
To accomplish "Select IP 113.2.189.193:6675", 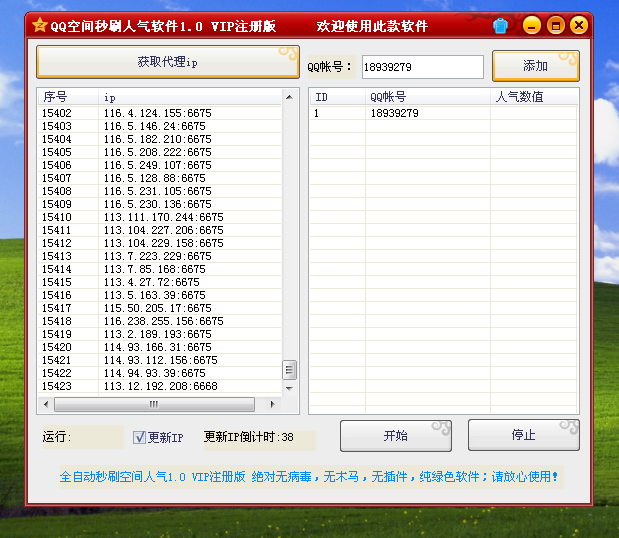I will [x=159, y=335].
